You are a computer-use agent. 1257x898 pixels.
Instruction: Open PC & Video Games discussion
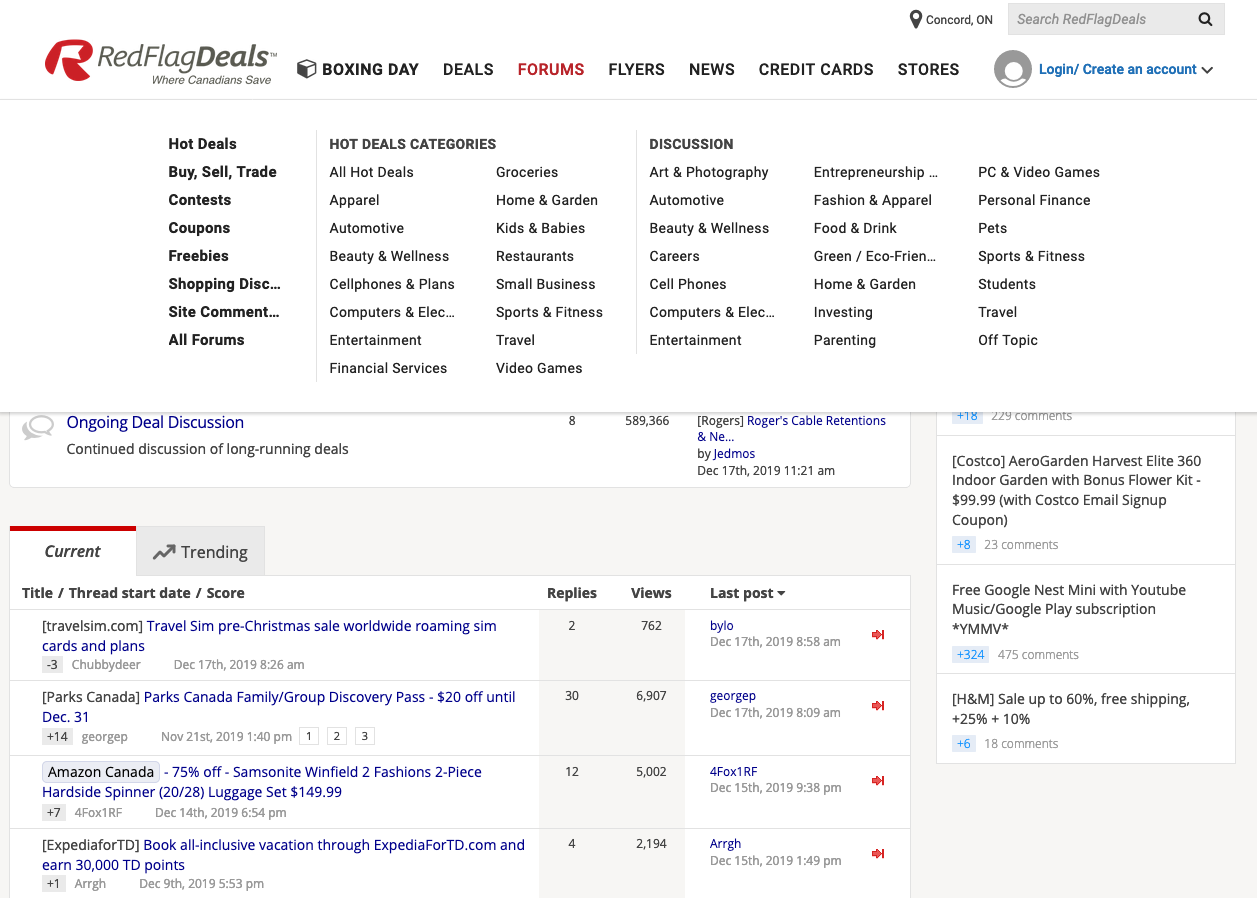1039,172
